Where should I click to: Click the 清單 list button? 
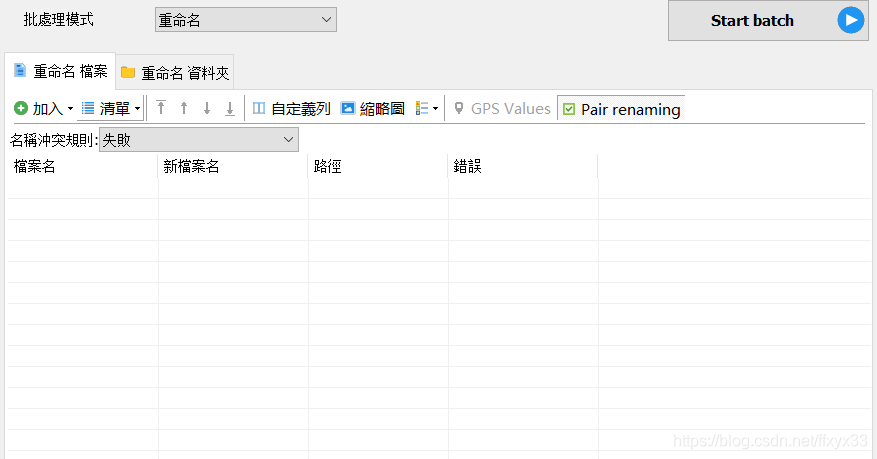[106, 108]
